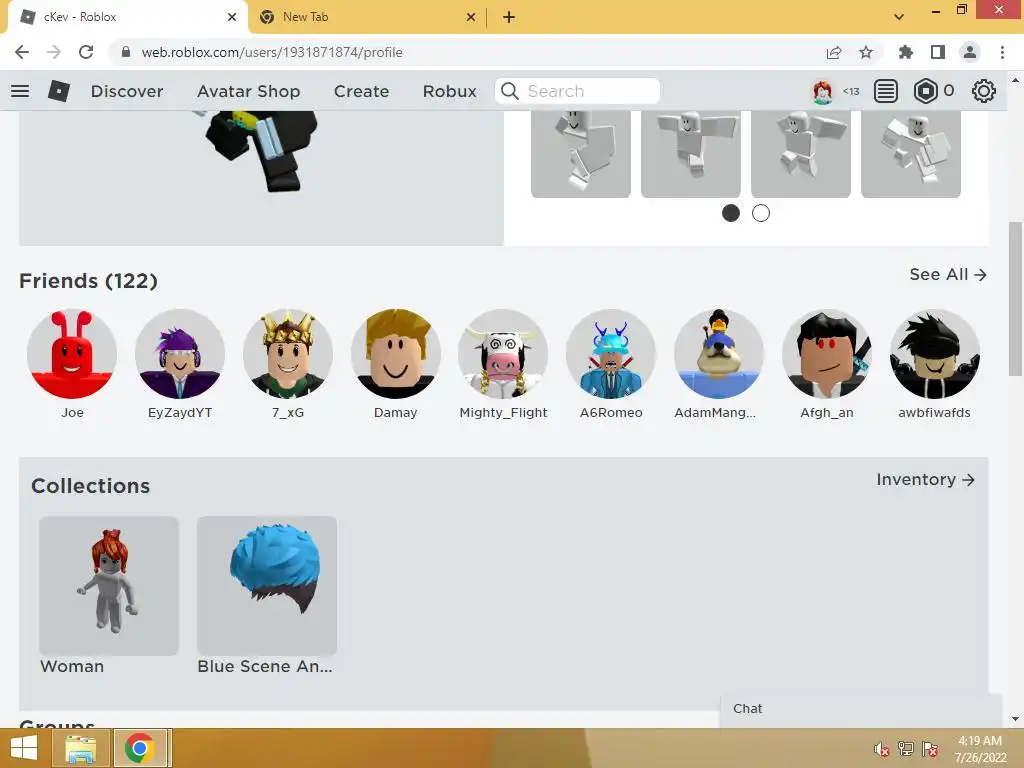Screen dimensions: 1024x768
Task: Open friend EyZaydYT's avatar
Action: (180, 353)
